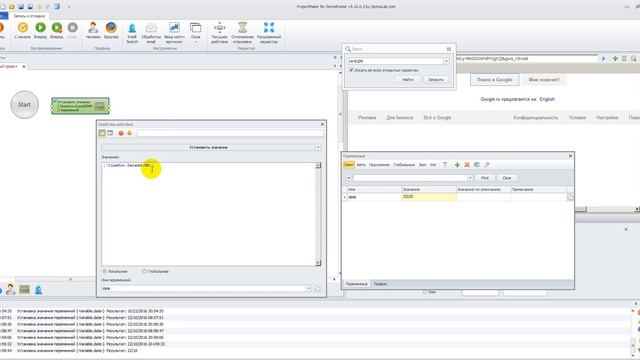Click the first save disk icon
The width and height of the screenshot is (640, 360).
pyautogui.click(x=21, y=7)
